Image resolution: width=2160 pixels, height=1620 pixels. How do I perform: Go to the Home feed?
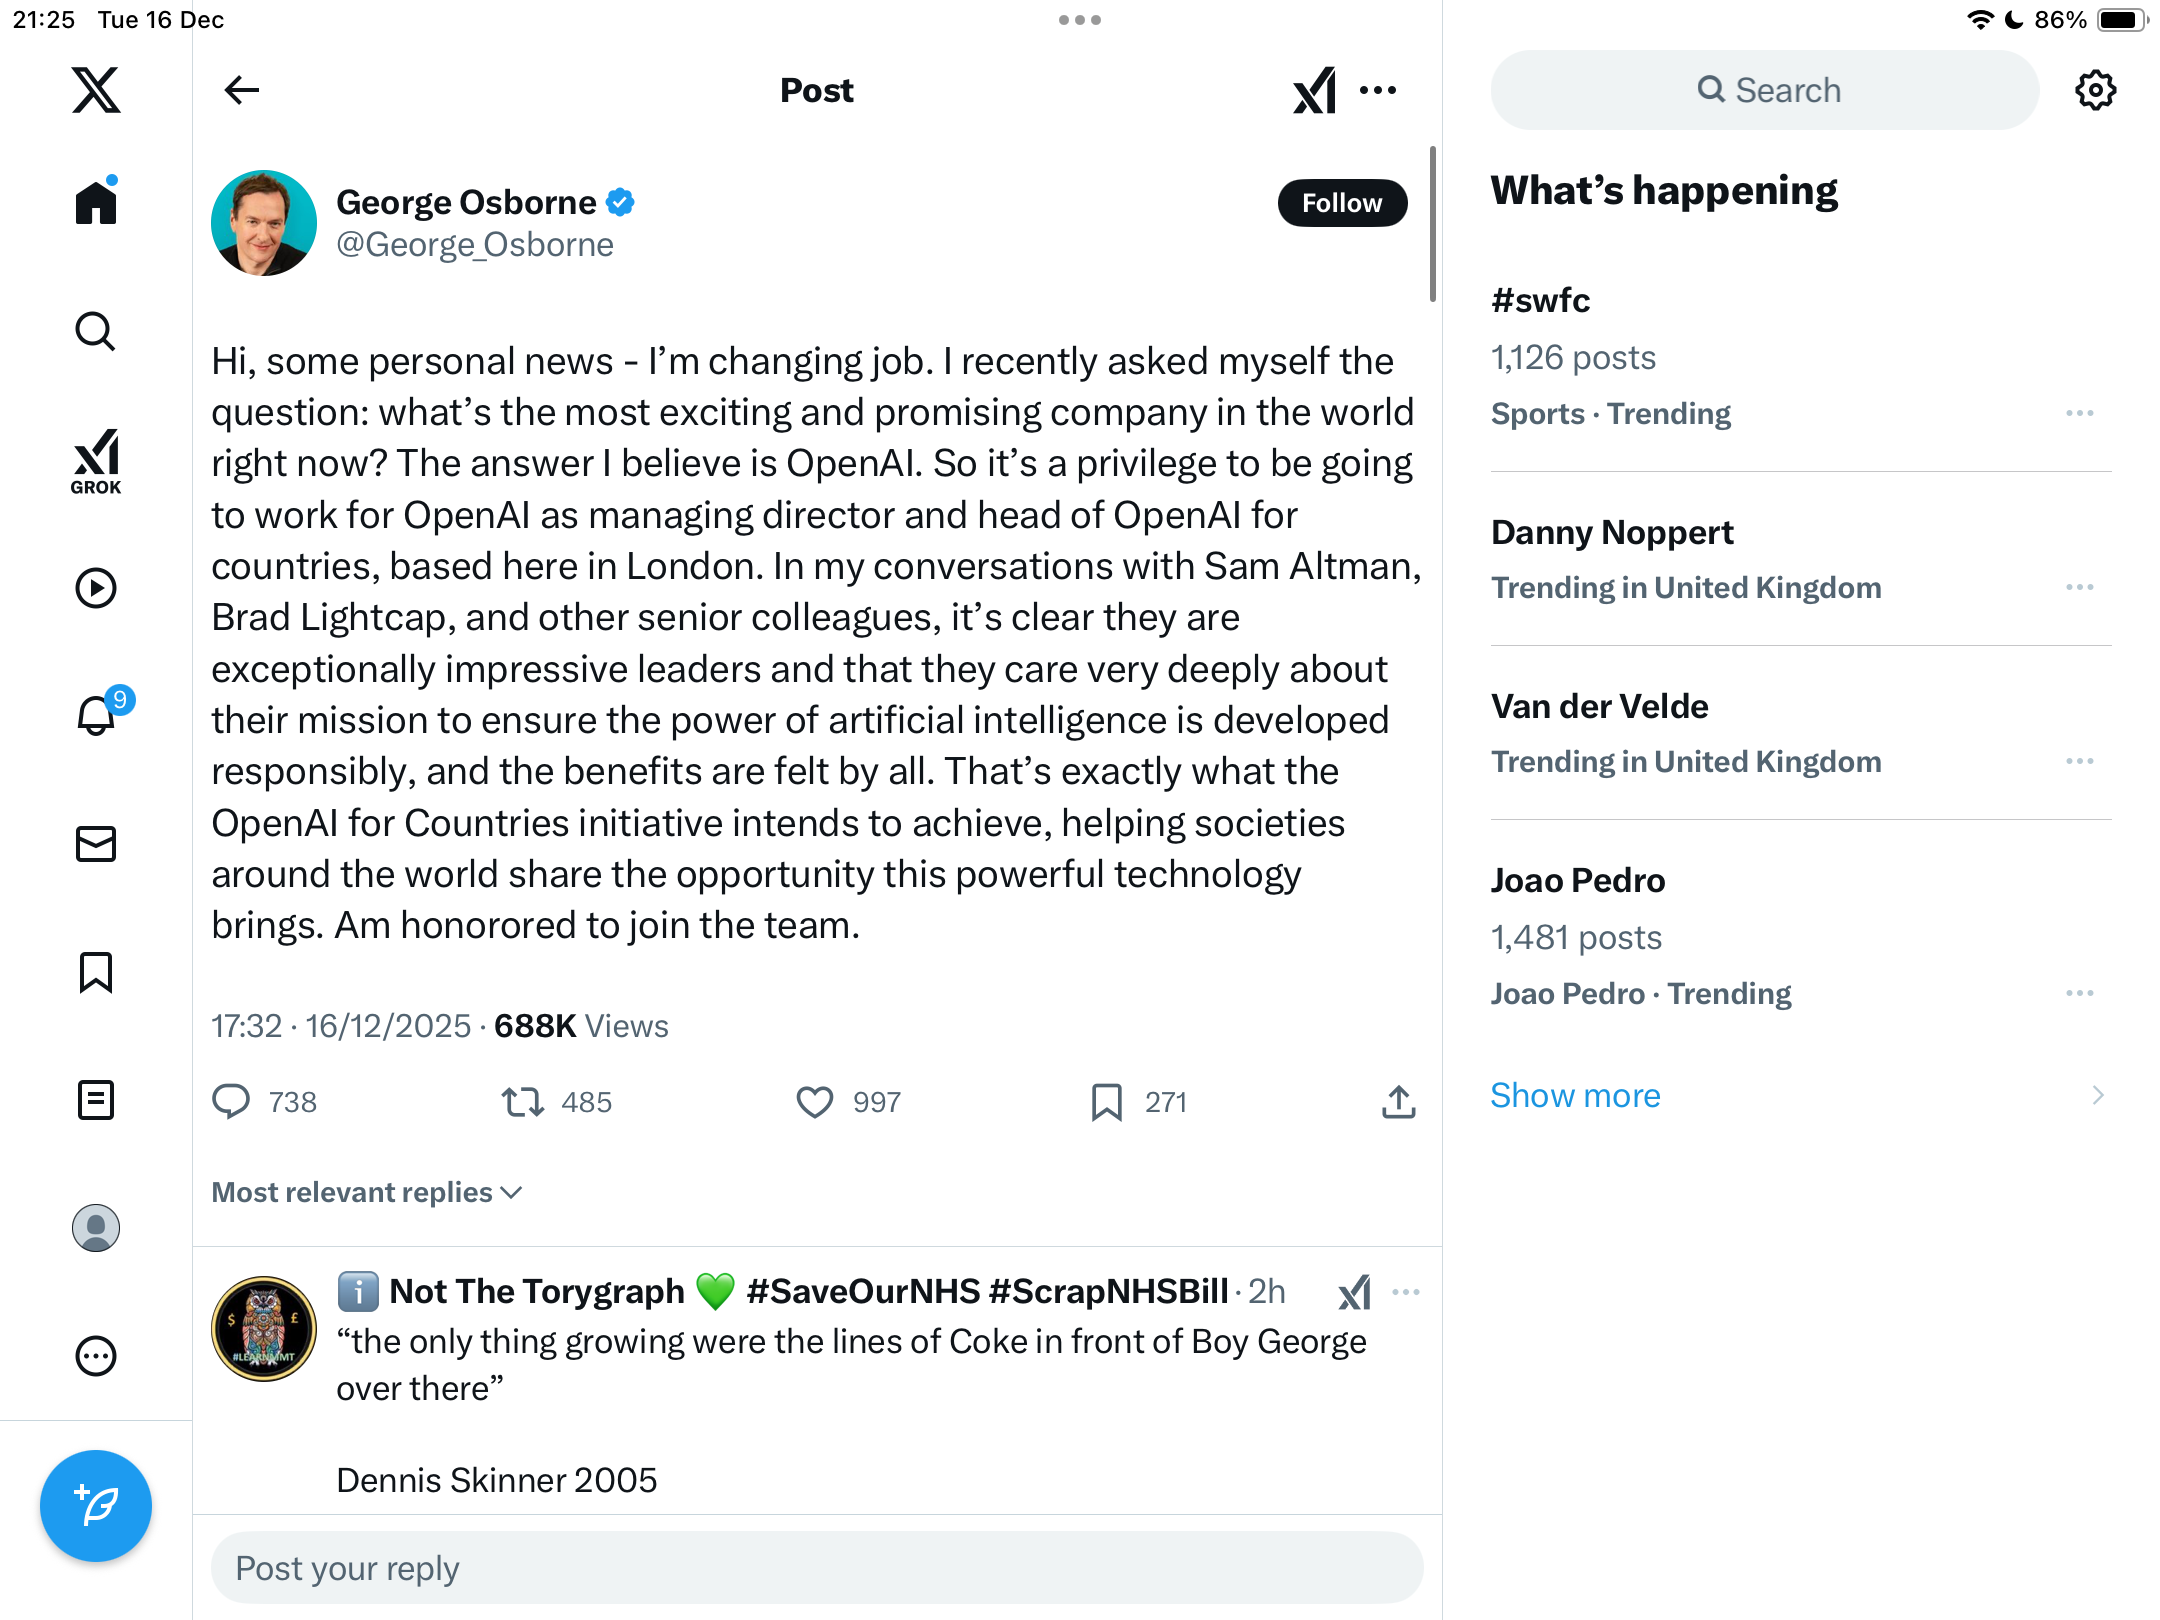coord(96,203)
